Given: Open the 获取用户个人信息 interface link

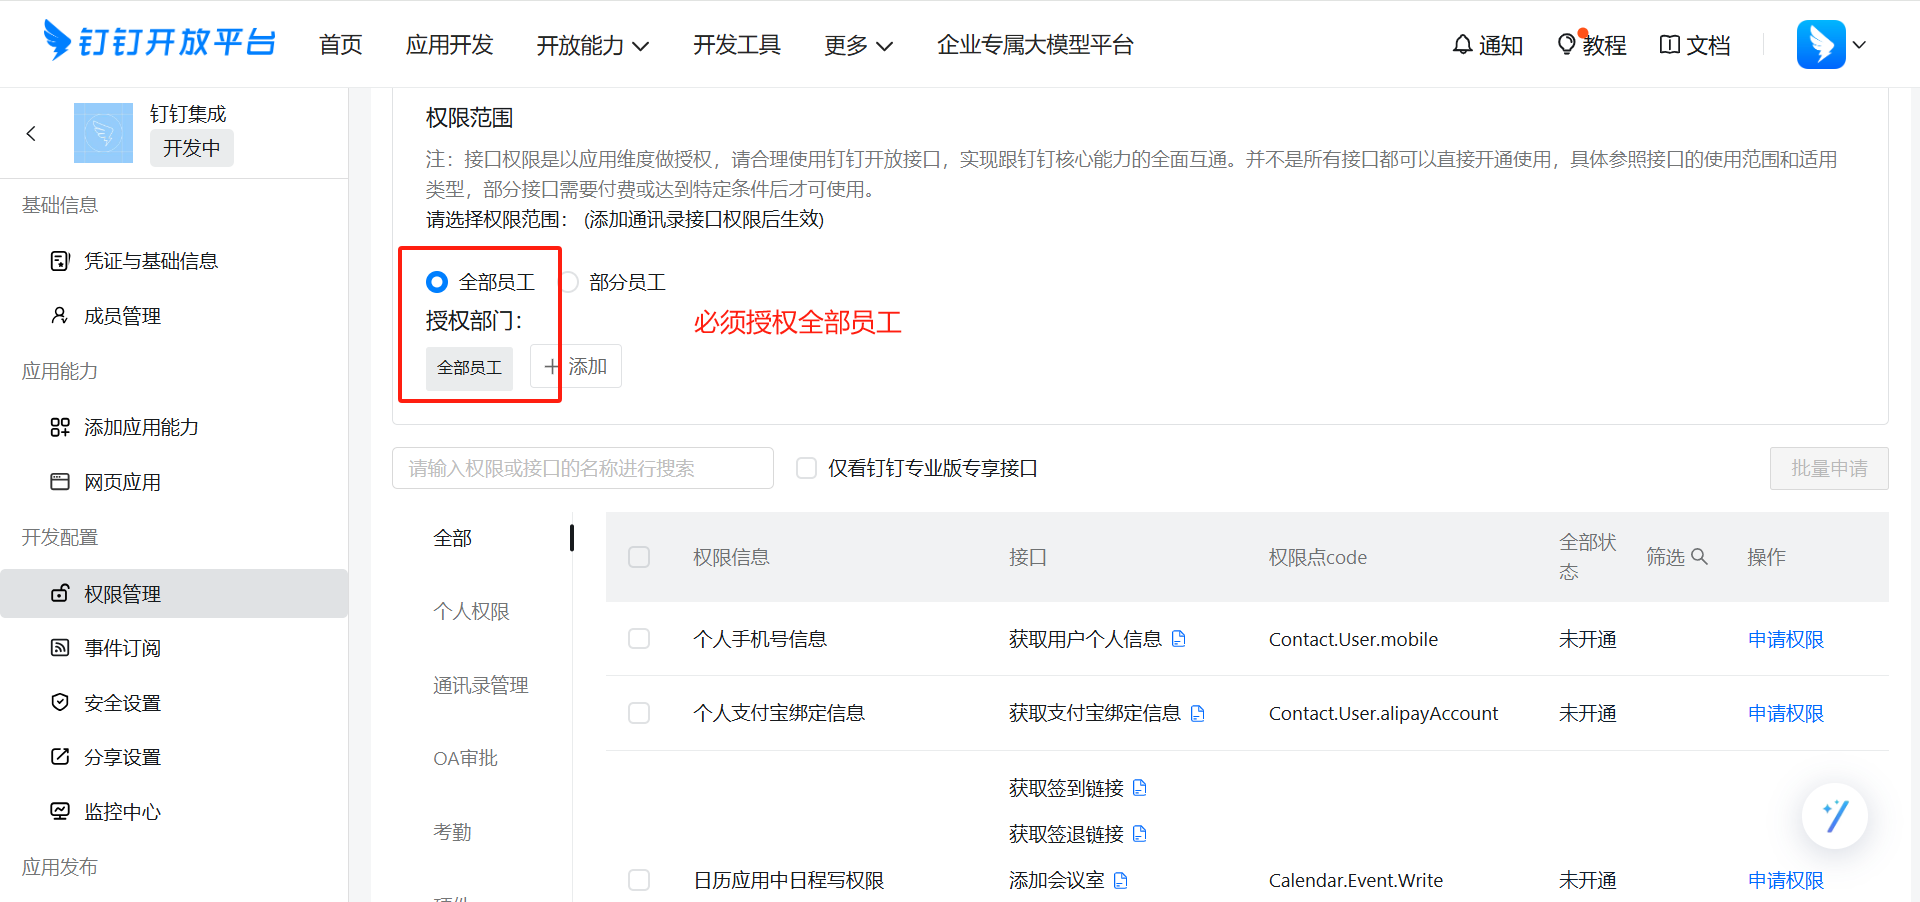Looking at the screenshot, I should point(1085,639).
